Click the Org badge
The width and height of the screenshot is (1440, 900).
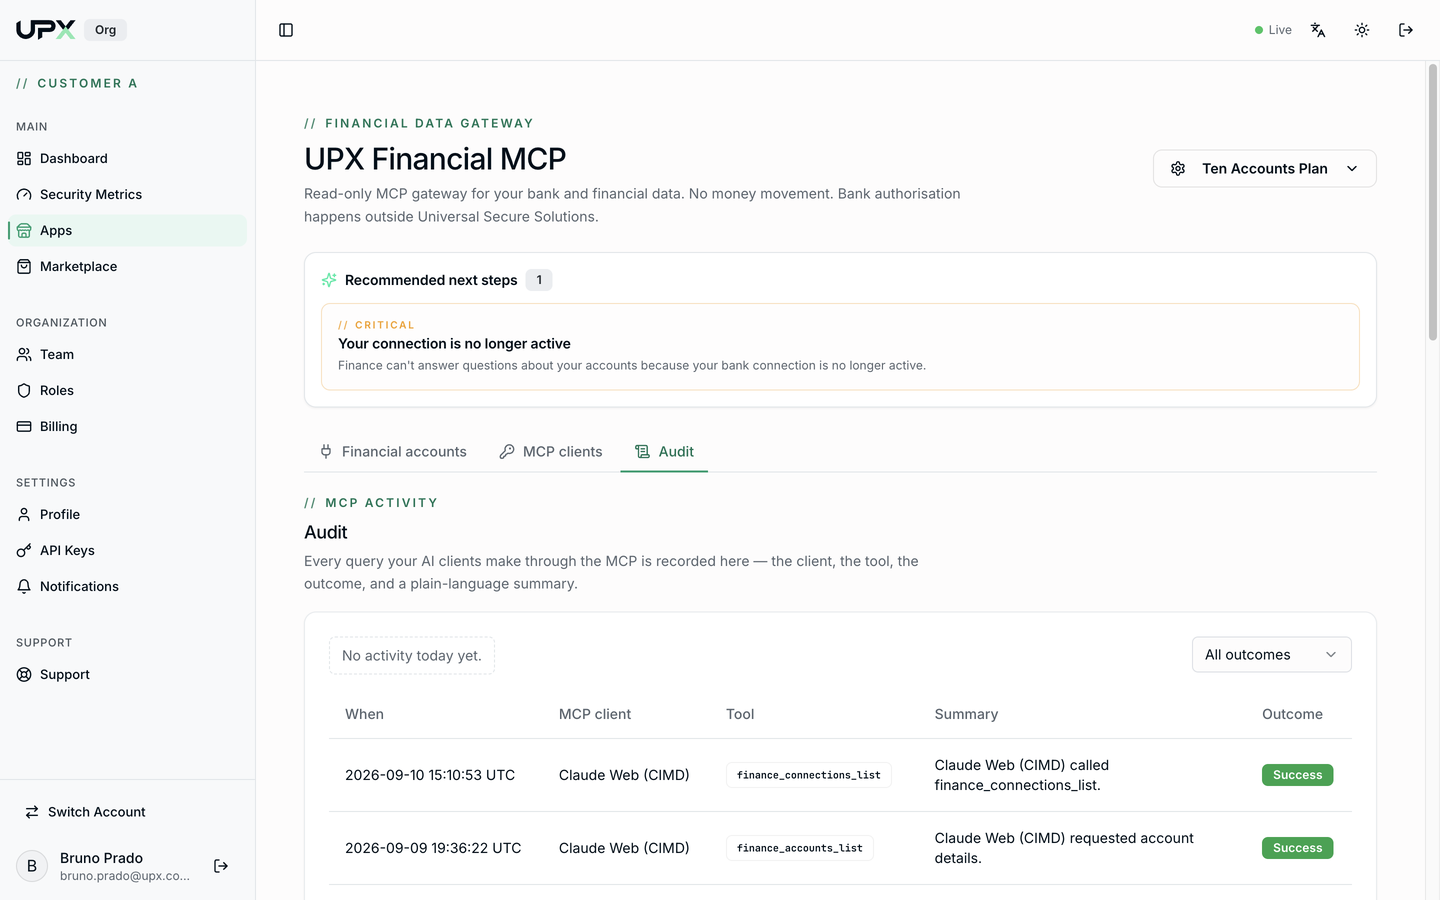pyautogui.click(x=105, y=30)
